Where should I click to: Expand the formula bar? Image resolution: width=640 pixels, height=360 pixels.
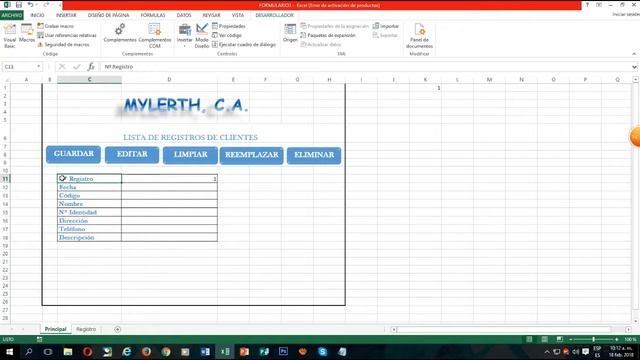634,67
